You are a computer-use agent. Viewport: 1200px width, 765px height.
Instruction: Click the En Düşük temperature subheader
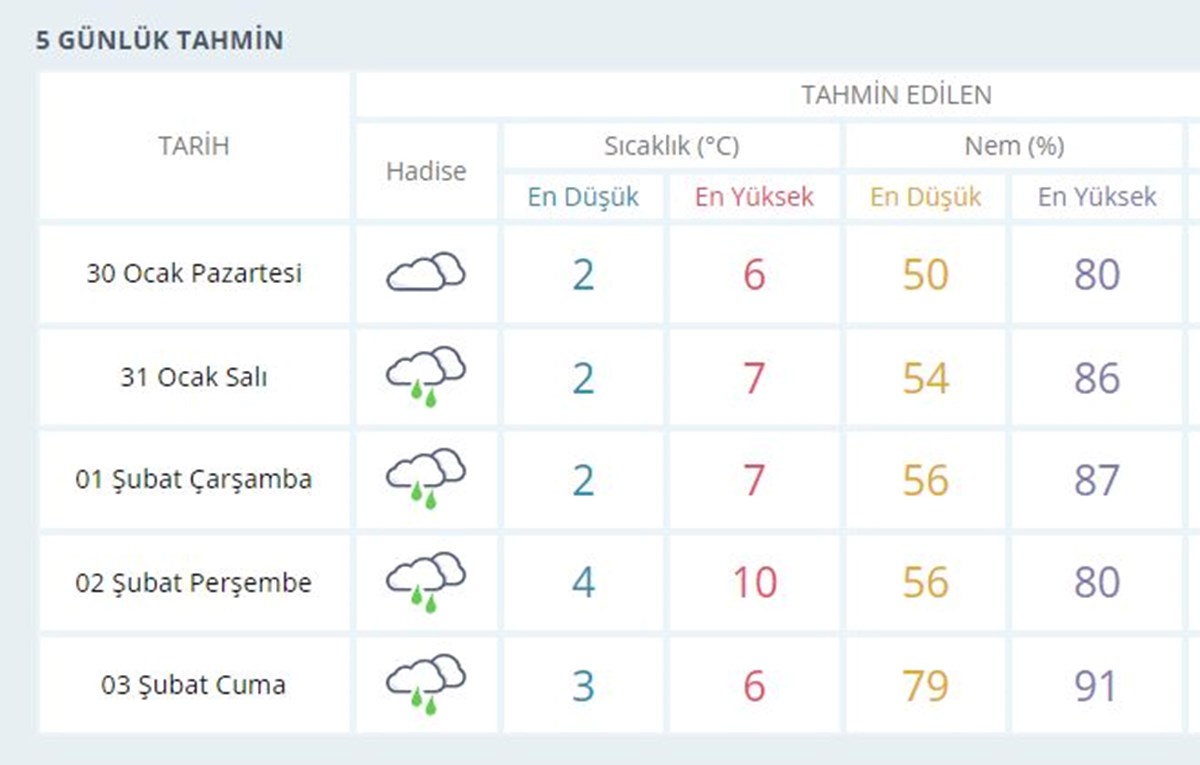point(583,197)
